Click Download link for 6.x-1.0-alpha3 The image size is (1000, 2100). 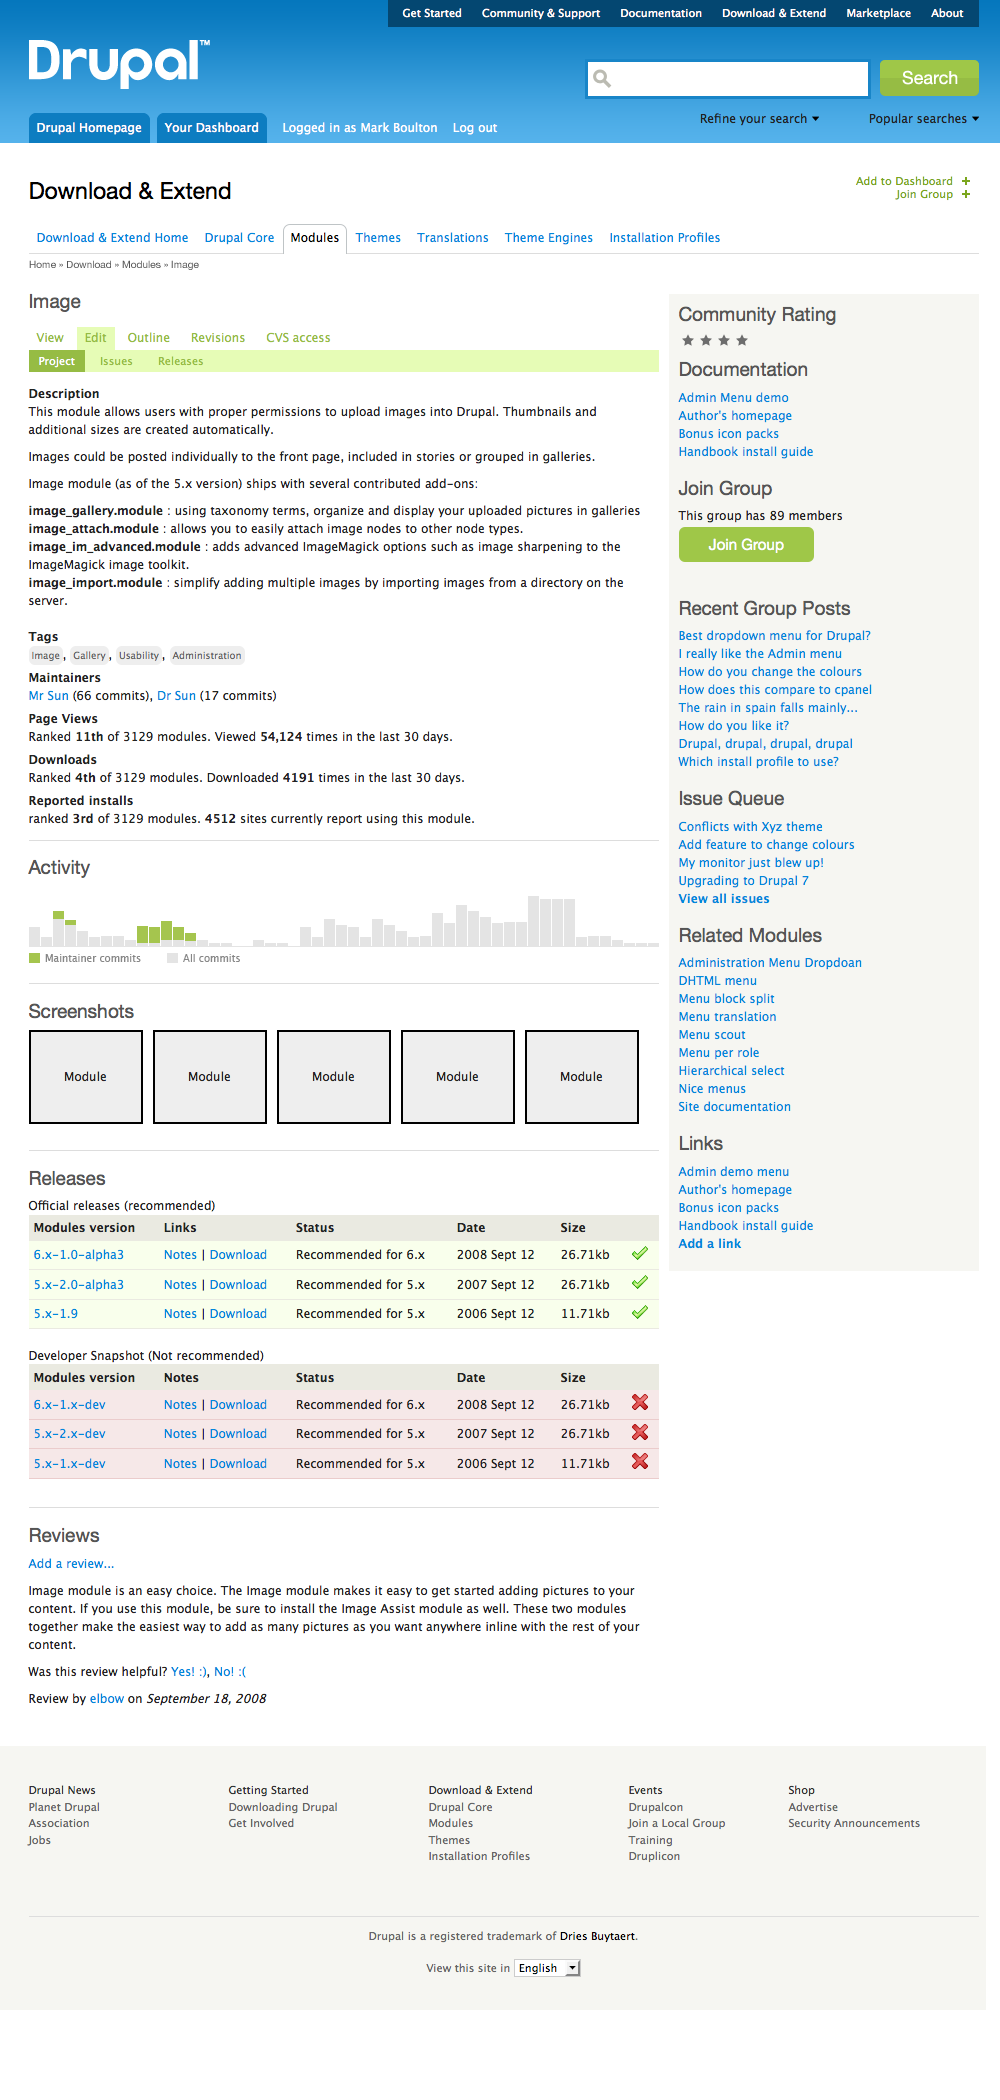pyautogui.click(x=238, y=1255)
